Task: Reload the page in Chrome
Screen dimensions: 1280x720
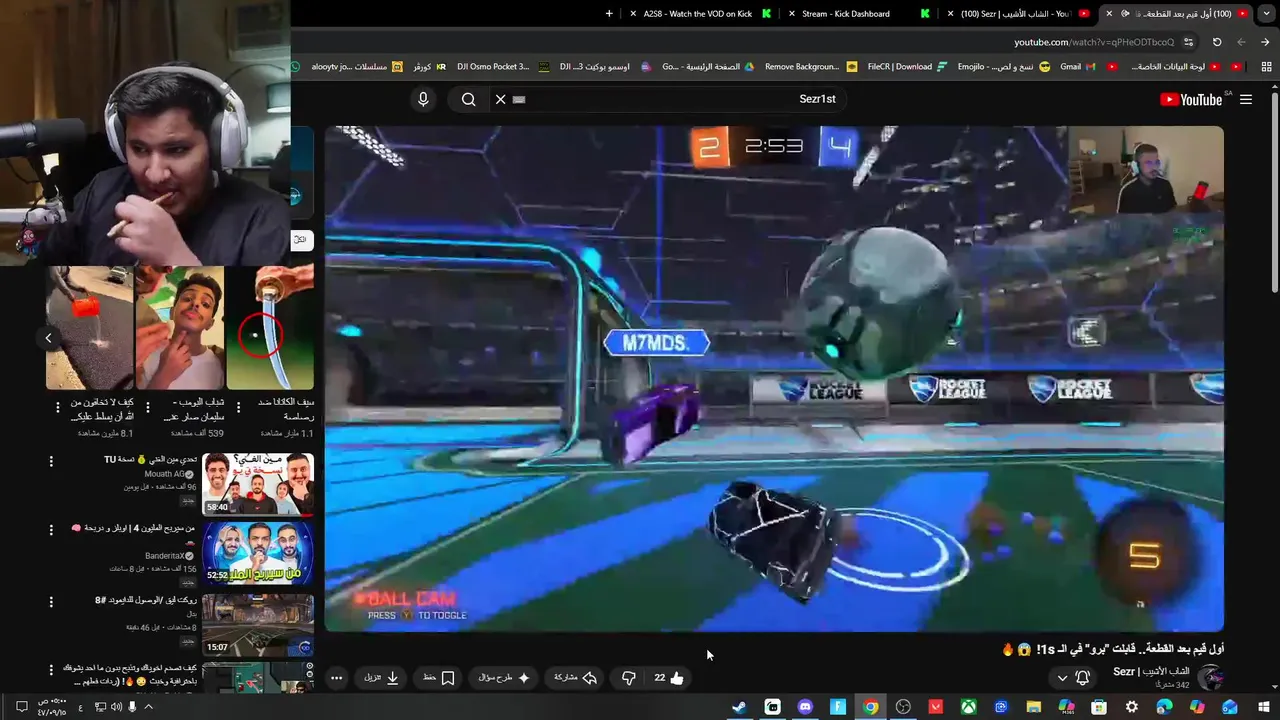Action: tap(1217, 42)
